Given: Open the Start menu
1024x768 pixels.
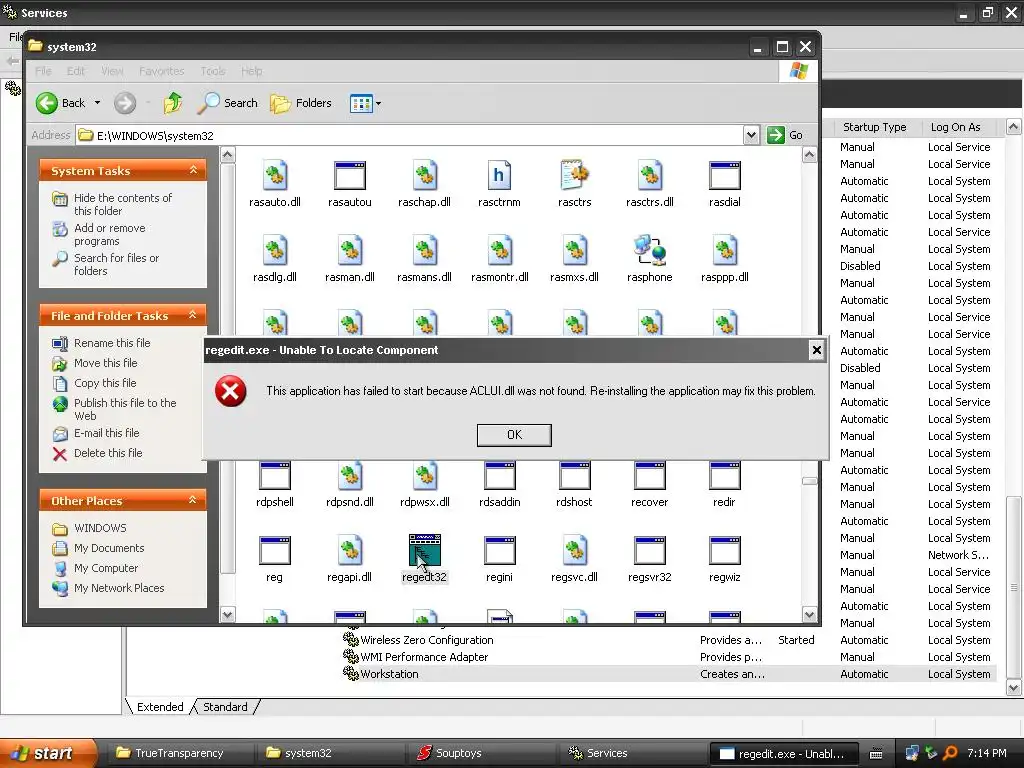Looking at the screenshot, I should click(49, 753).
